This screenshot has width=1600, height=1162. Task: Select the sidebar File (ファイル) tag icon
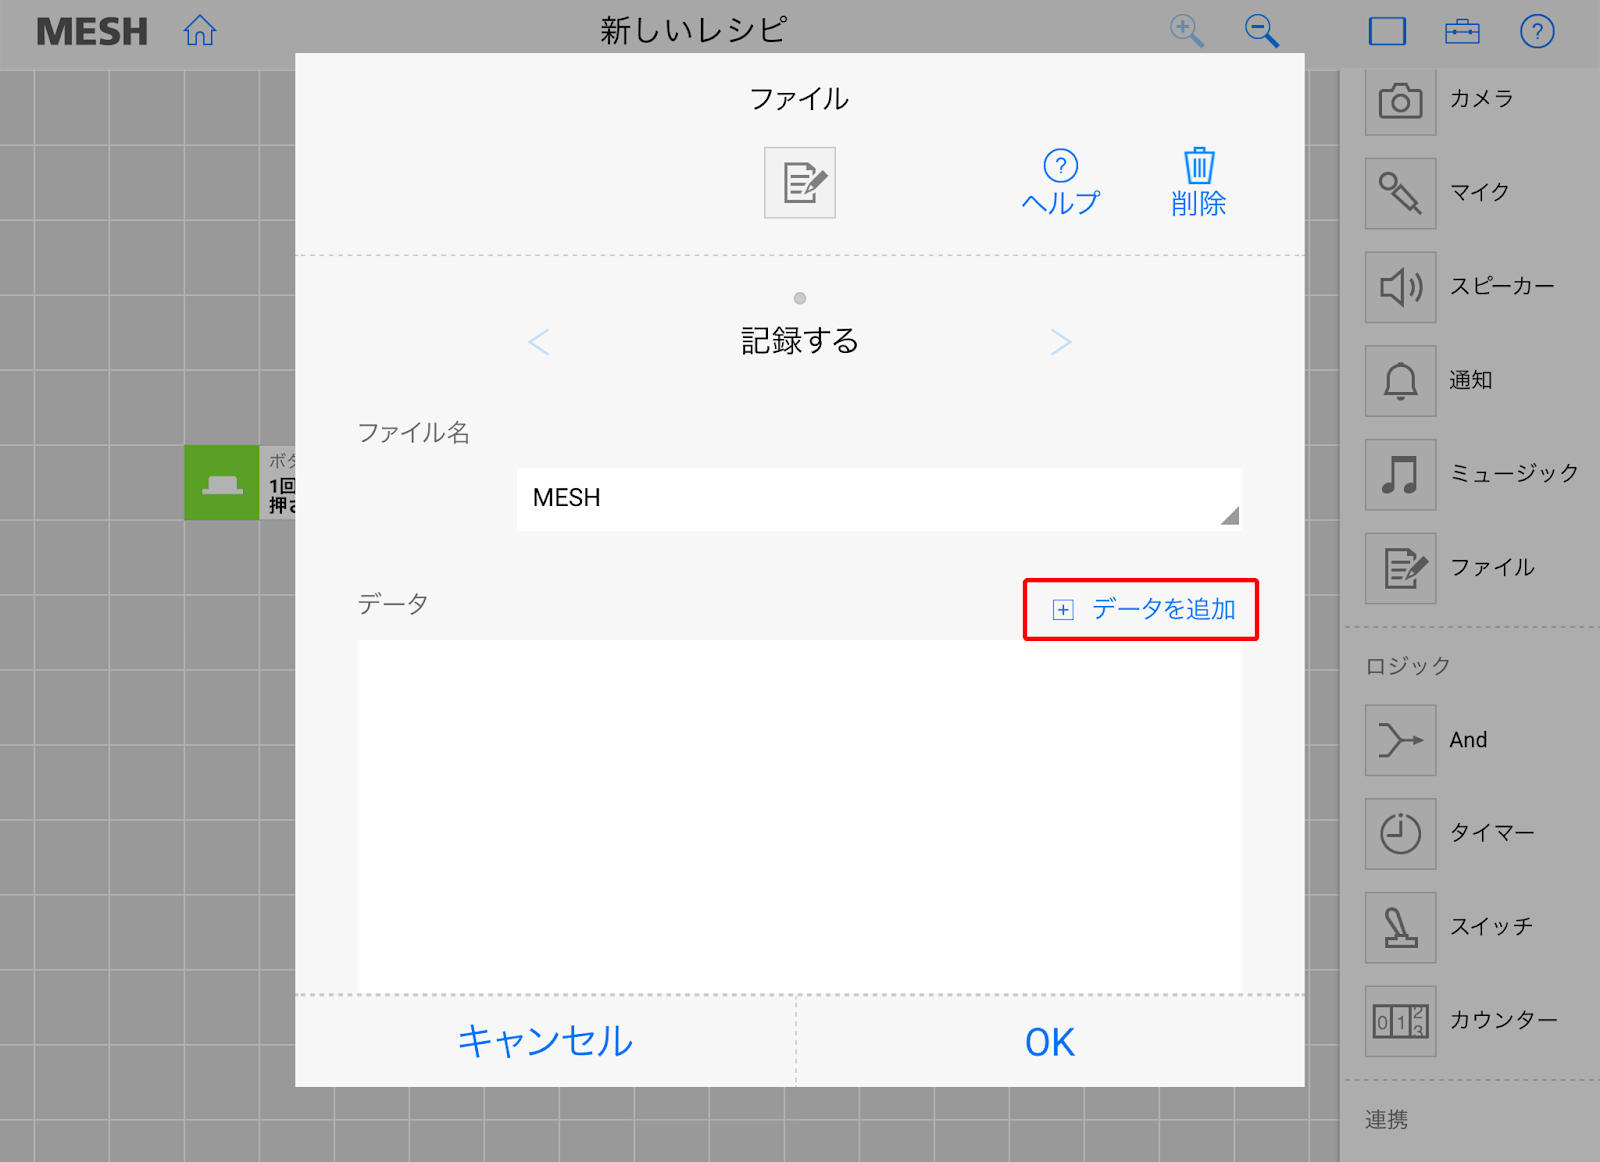pyautogui.click(x=1400, y=568)
